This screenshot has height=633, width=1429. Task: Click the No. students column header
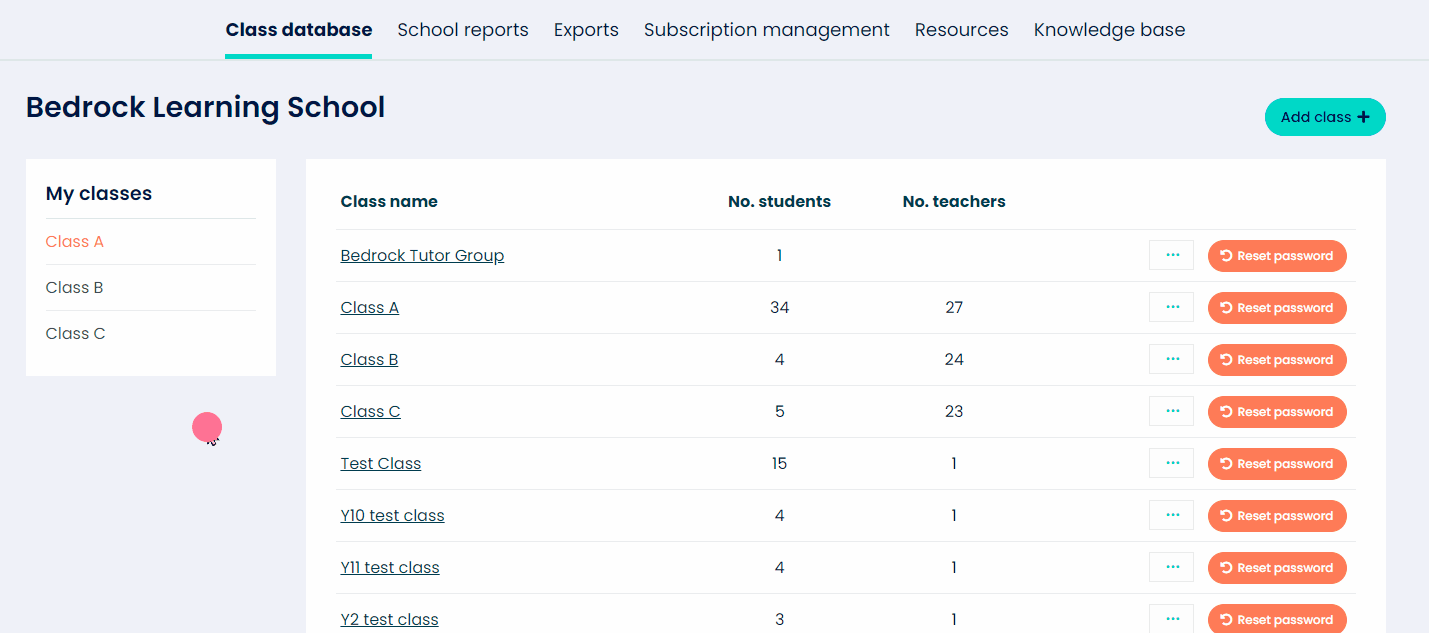pyautogui.click(x=779, y=201)
